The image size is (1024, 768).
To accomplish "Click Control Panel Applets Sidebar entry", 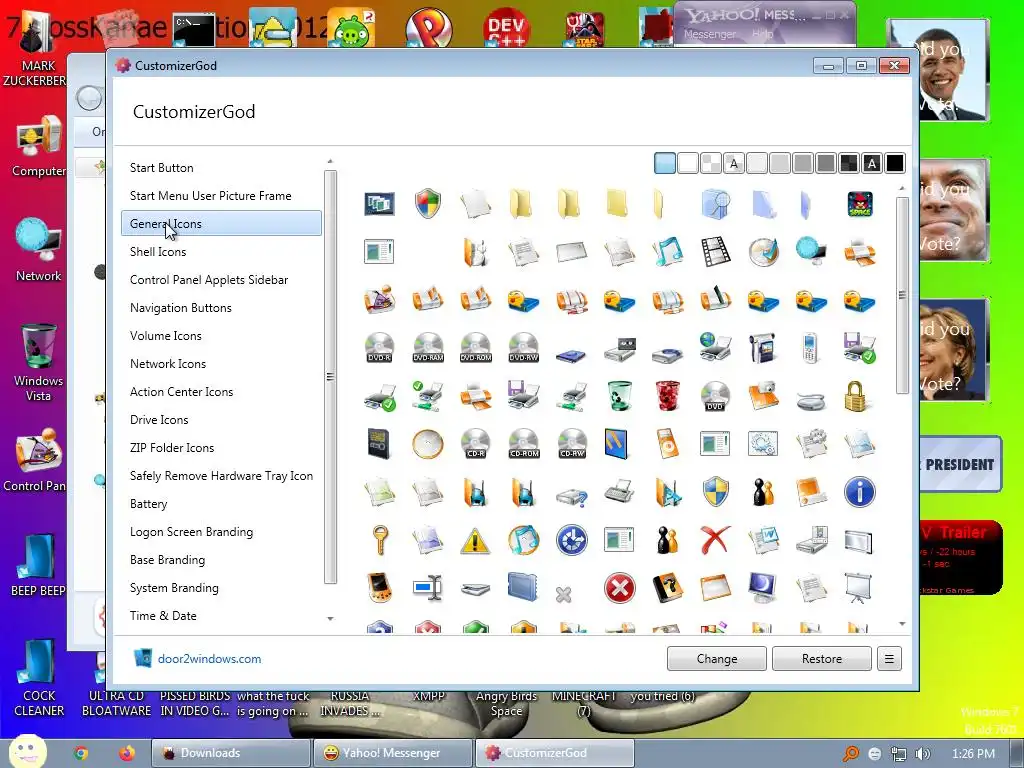I will (x=209, y=280).
